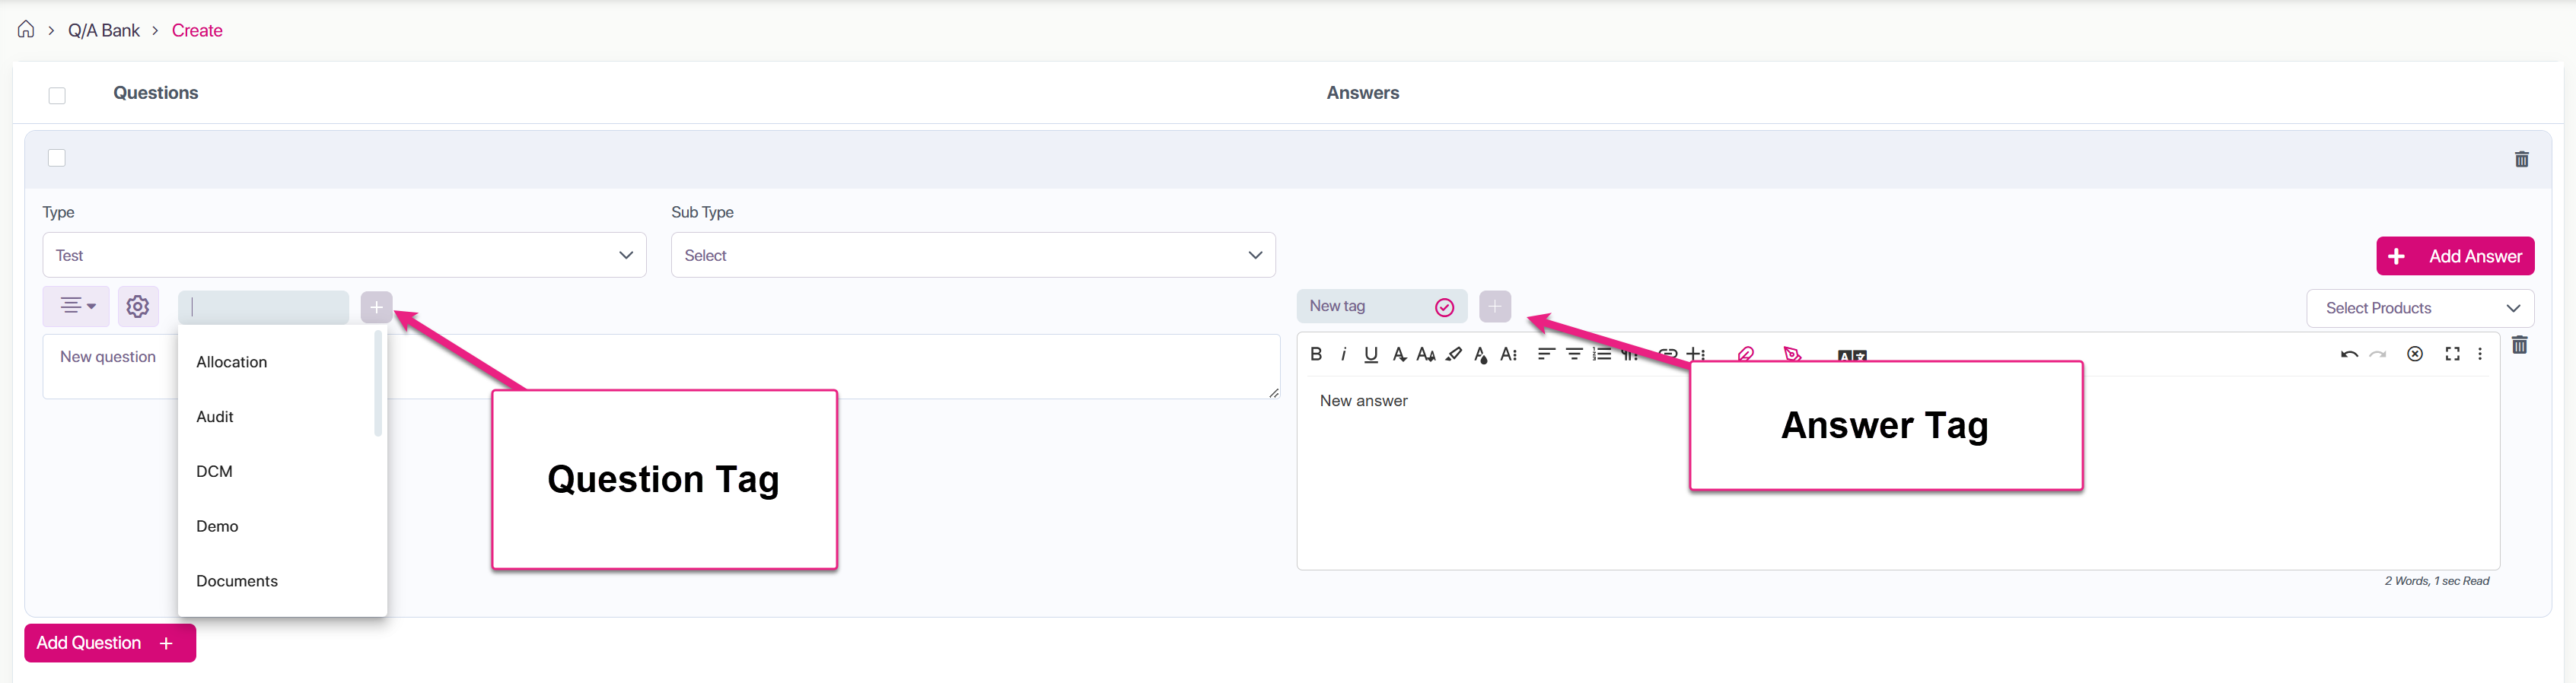Click the plus button beside the question tag input
This screenshot has width=2576, height=683.
click(376, 307)
